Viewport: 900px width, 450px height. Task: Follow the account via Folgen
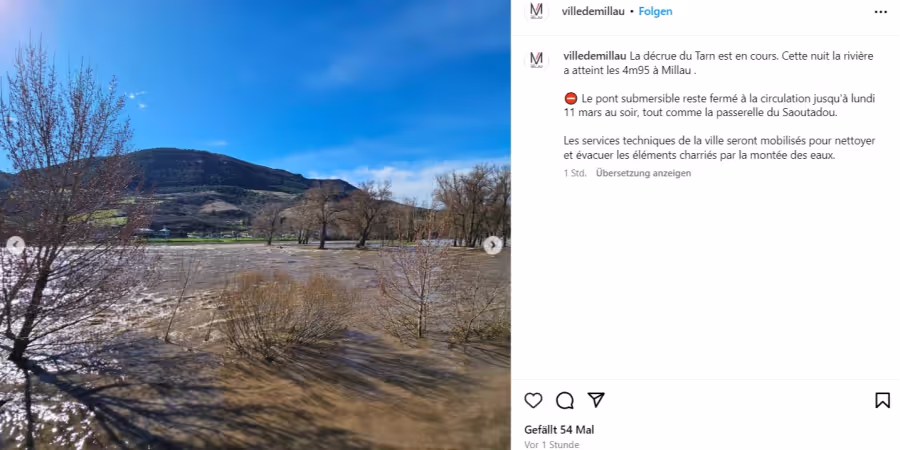(655, 11)
